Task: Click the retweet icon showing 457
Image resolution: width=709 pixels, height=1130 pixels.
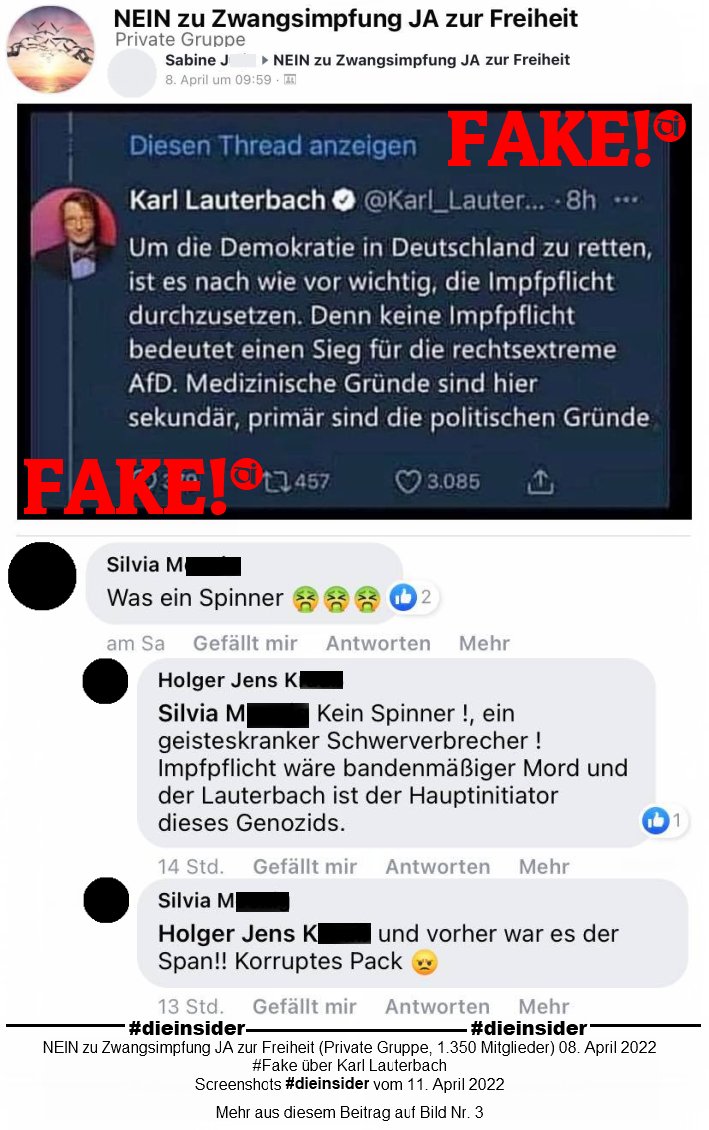Action: pos(275,481)
